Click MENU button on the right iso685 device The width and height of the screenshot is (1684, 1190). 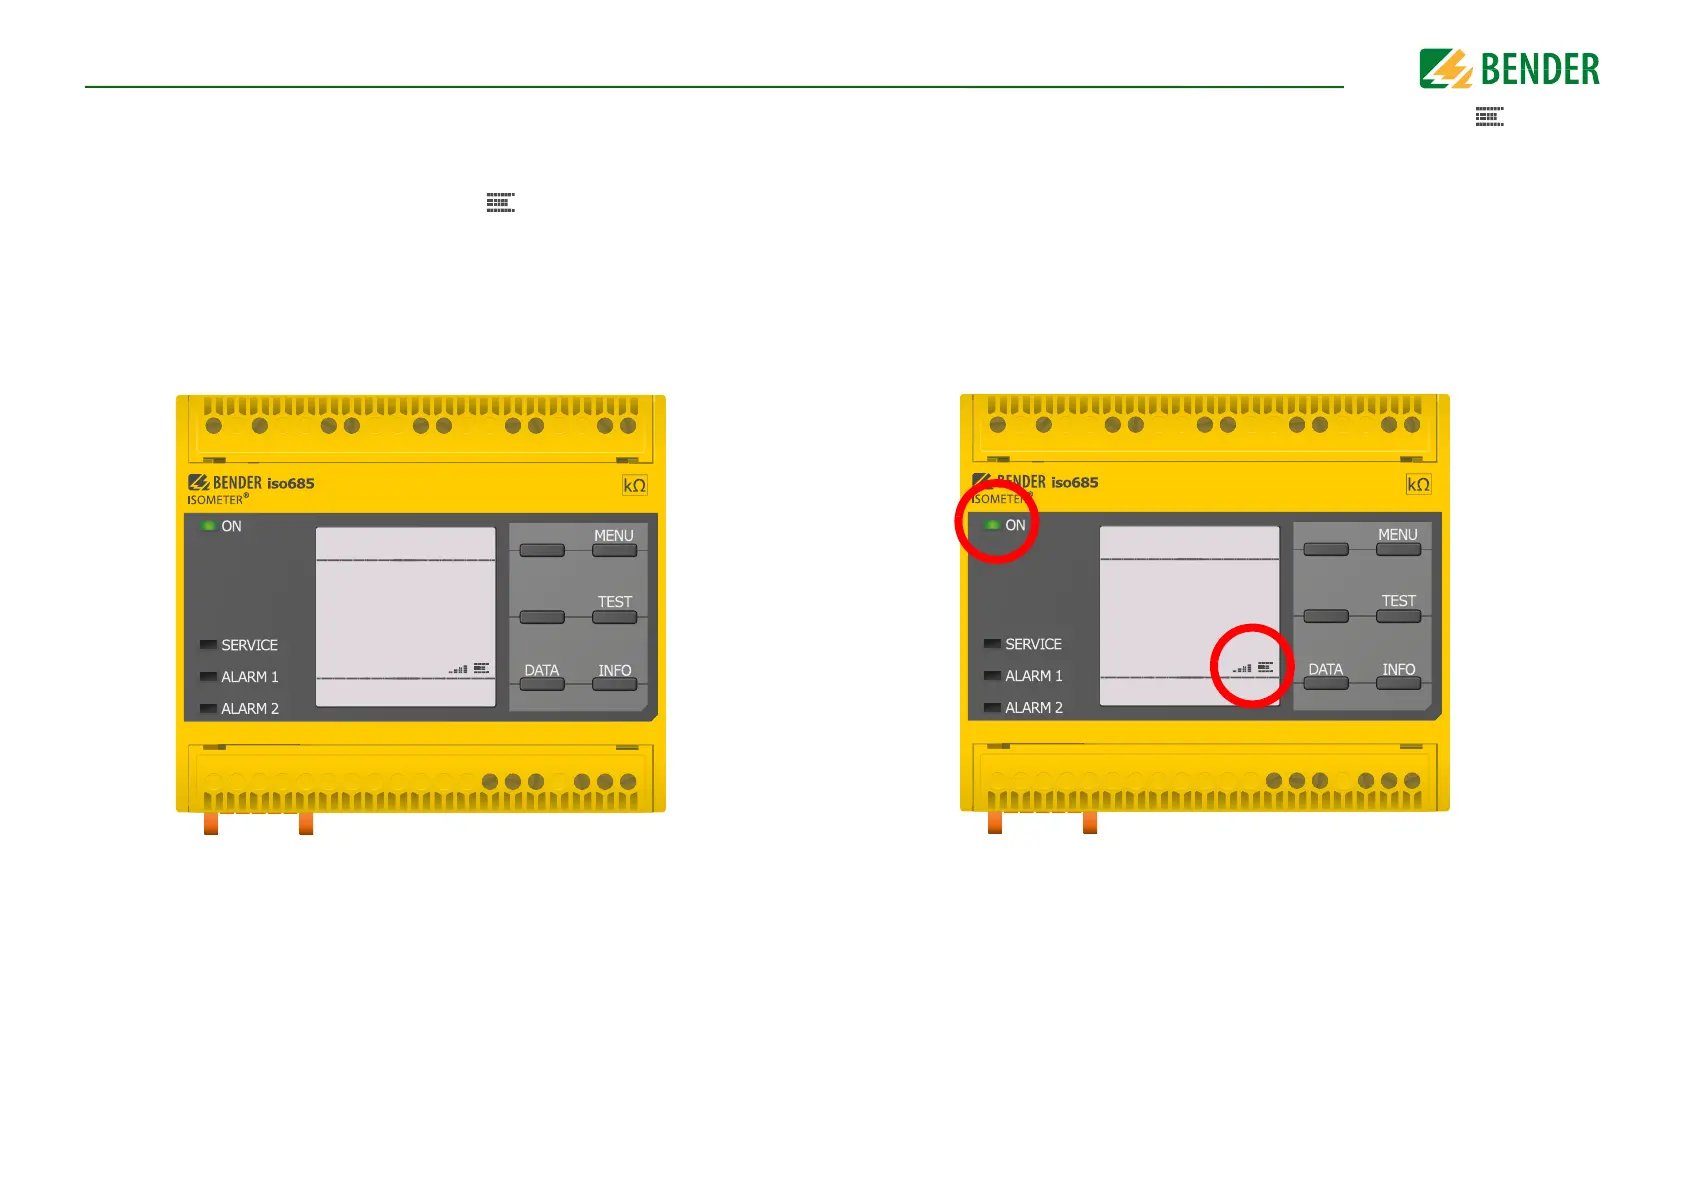tap(1398, 549)
